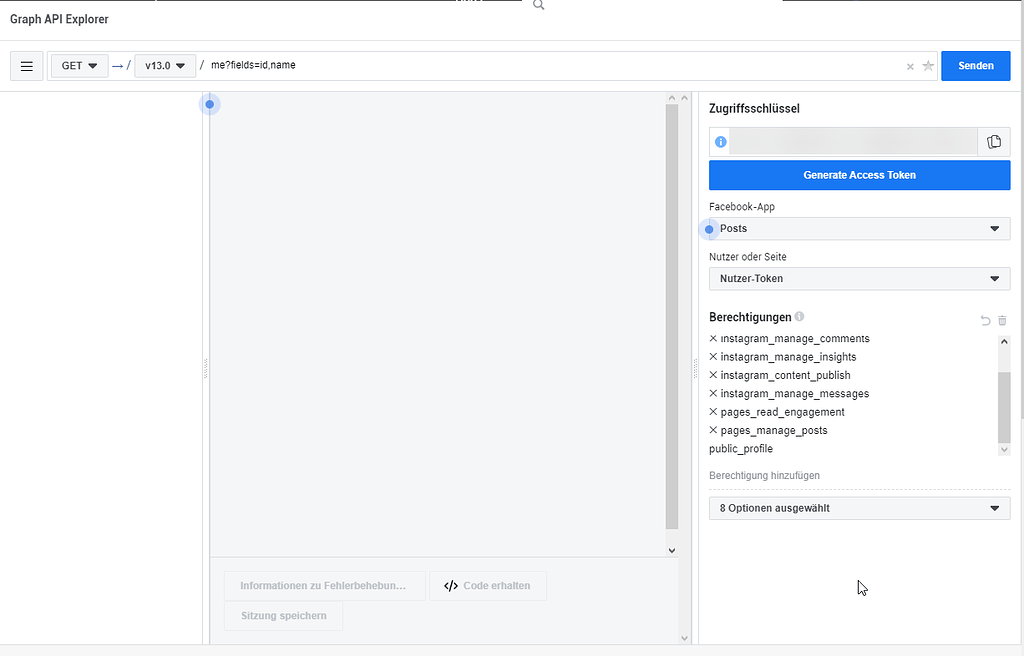The height and width of the screenshot is (656, 1024).
Task: Click the 'Code erhalten' button
Action: pyautogui.click(x=488, y=585)
